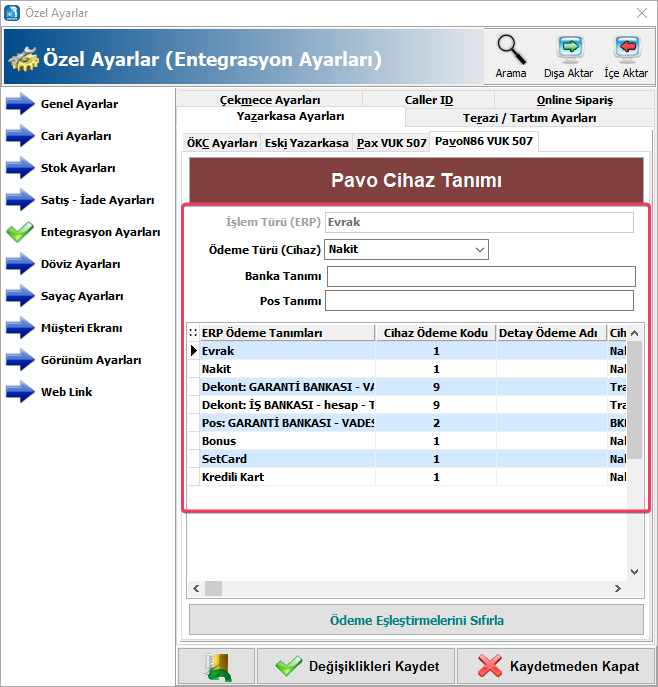Select the Pax VUK 507 sub-tab
This screenshot has width=658, height=687.
(x=392, y=143)
